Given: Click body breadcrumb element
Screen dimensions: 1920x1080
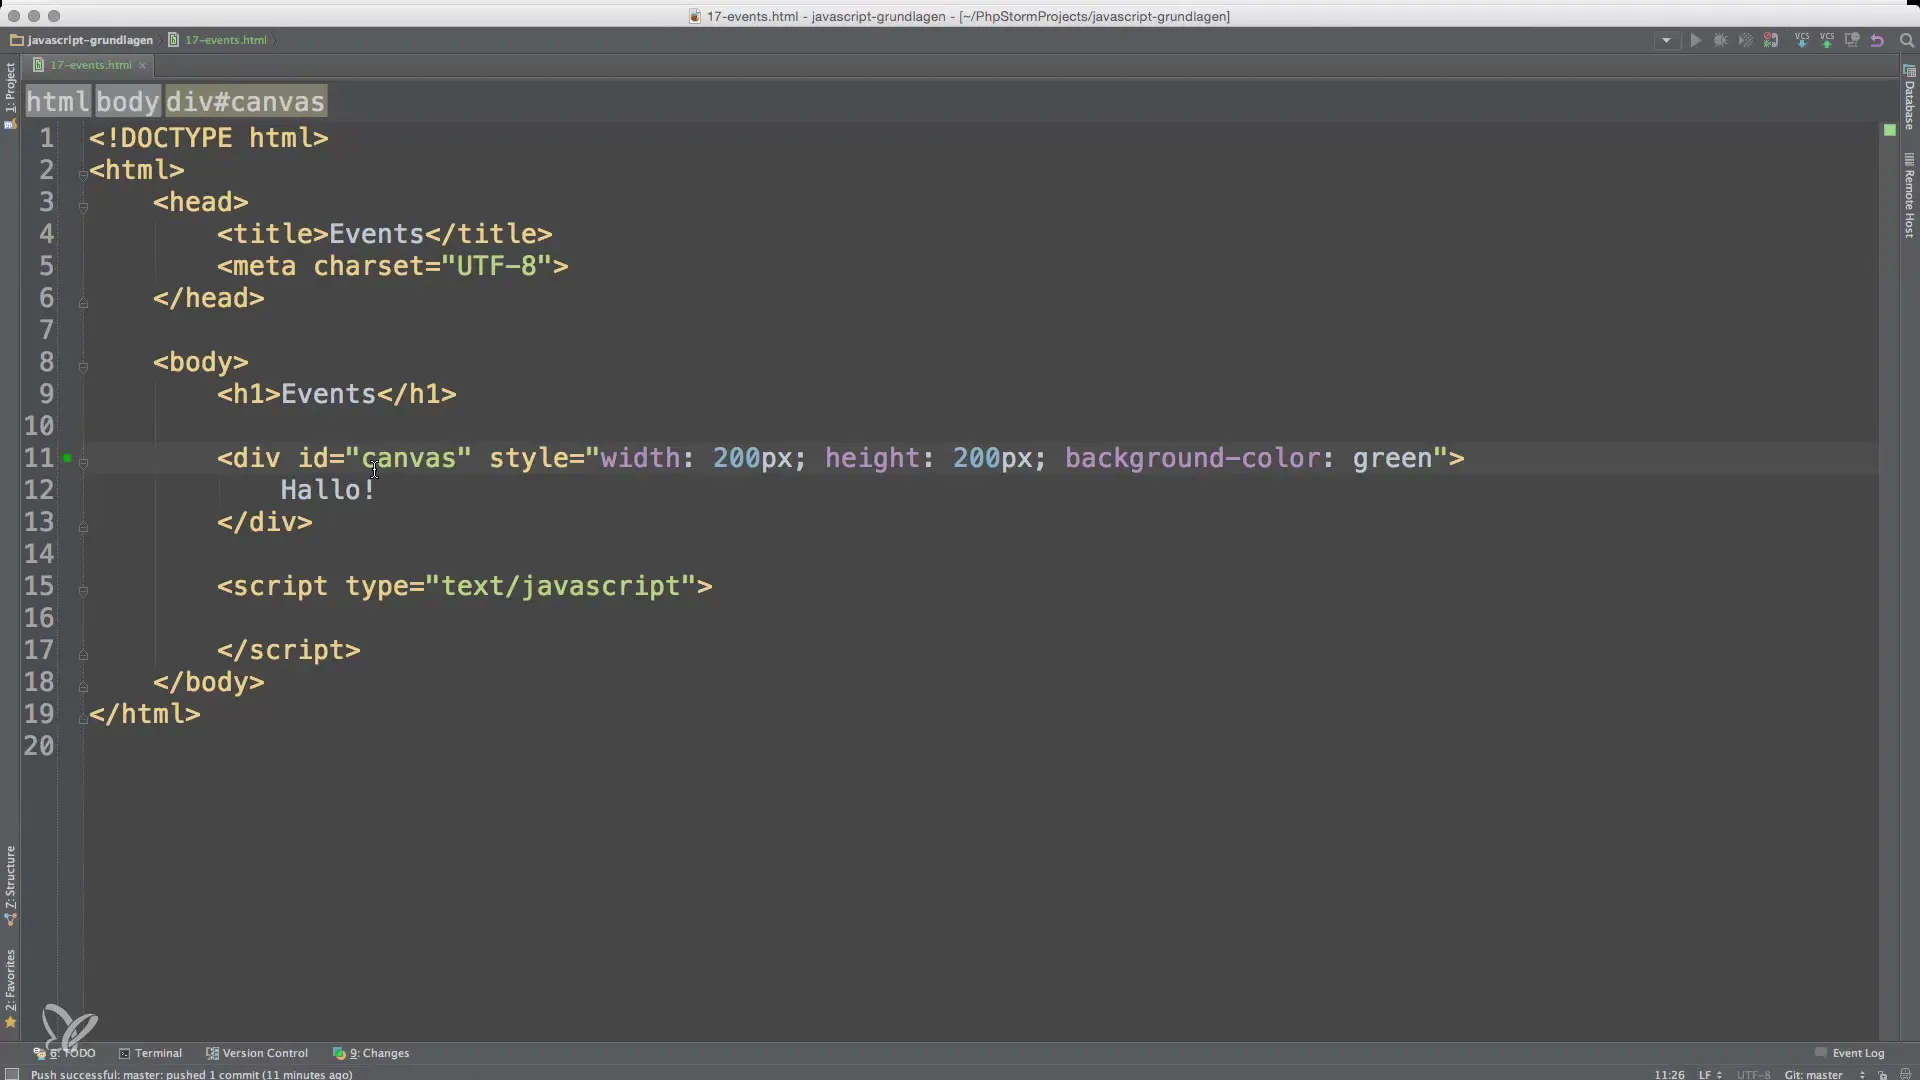Looking at the screenshot, I should coord(128,102).
